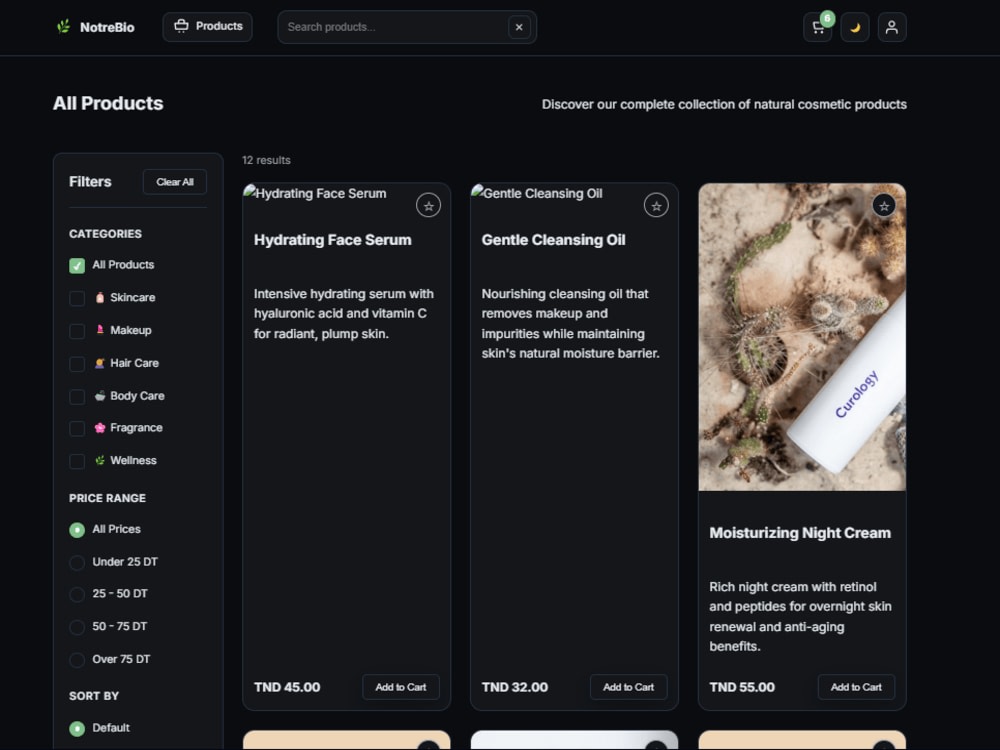Viewport: 1000px width, 750px height.
Task: Favorite the Moisturizing Night Cream star
Action: point(884,205)
